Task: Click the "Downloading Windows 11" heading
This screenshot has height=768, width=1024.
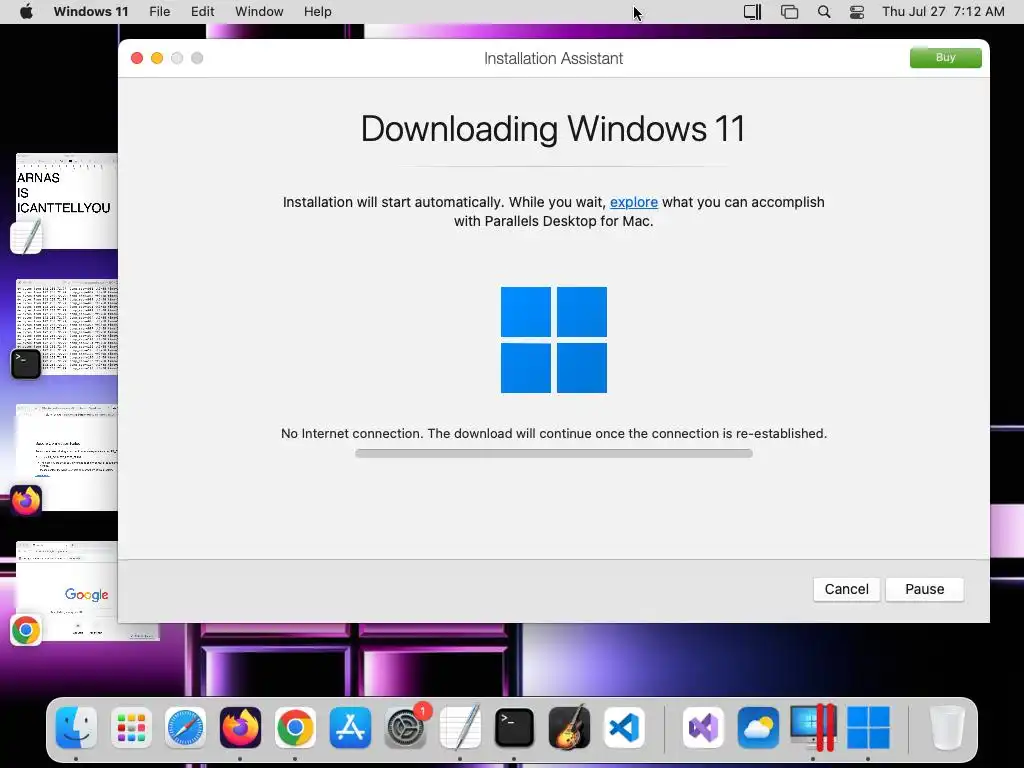Action: tap(553, 129)
